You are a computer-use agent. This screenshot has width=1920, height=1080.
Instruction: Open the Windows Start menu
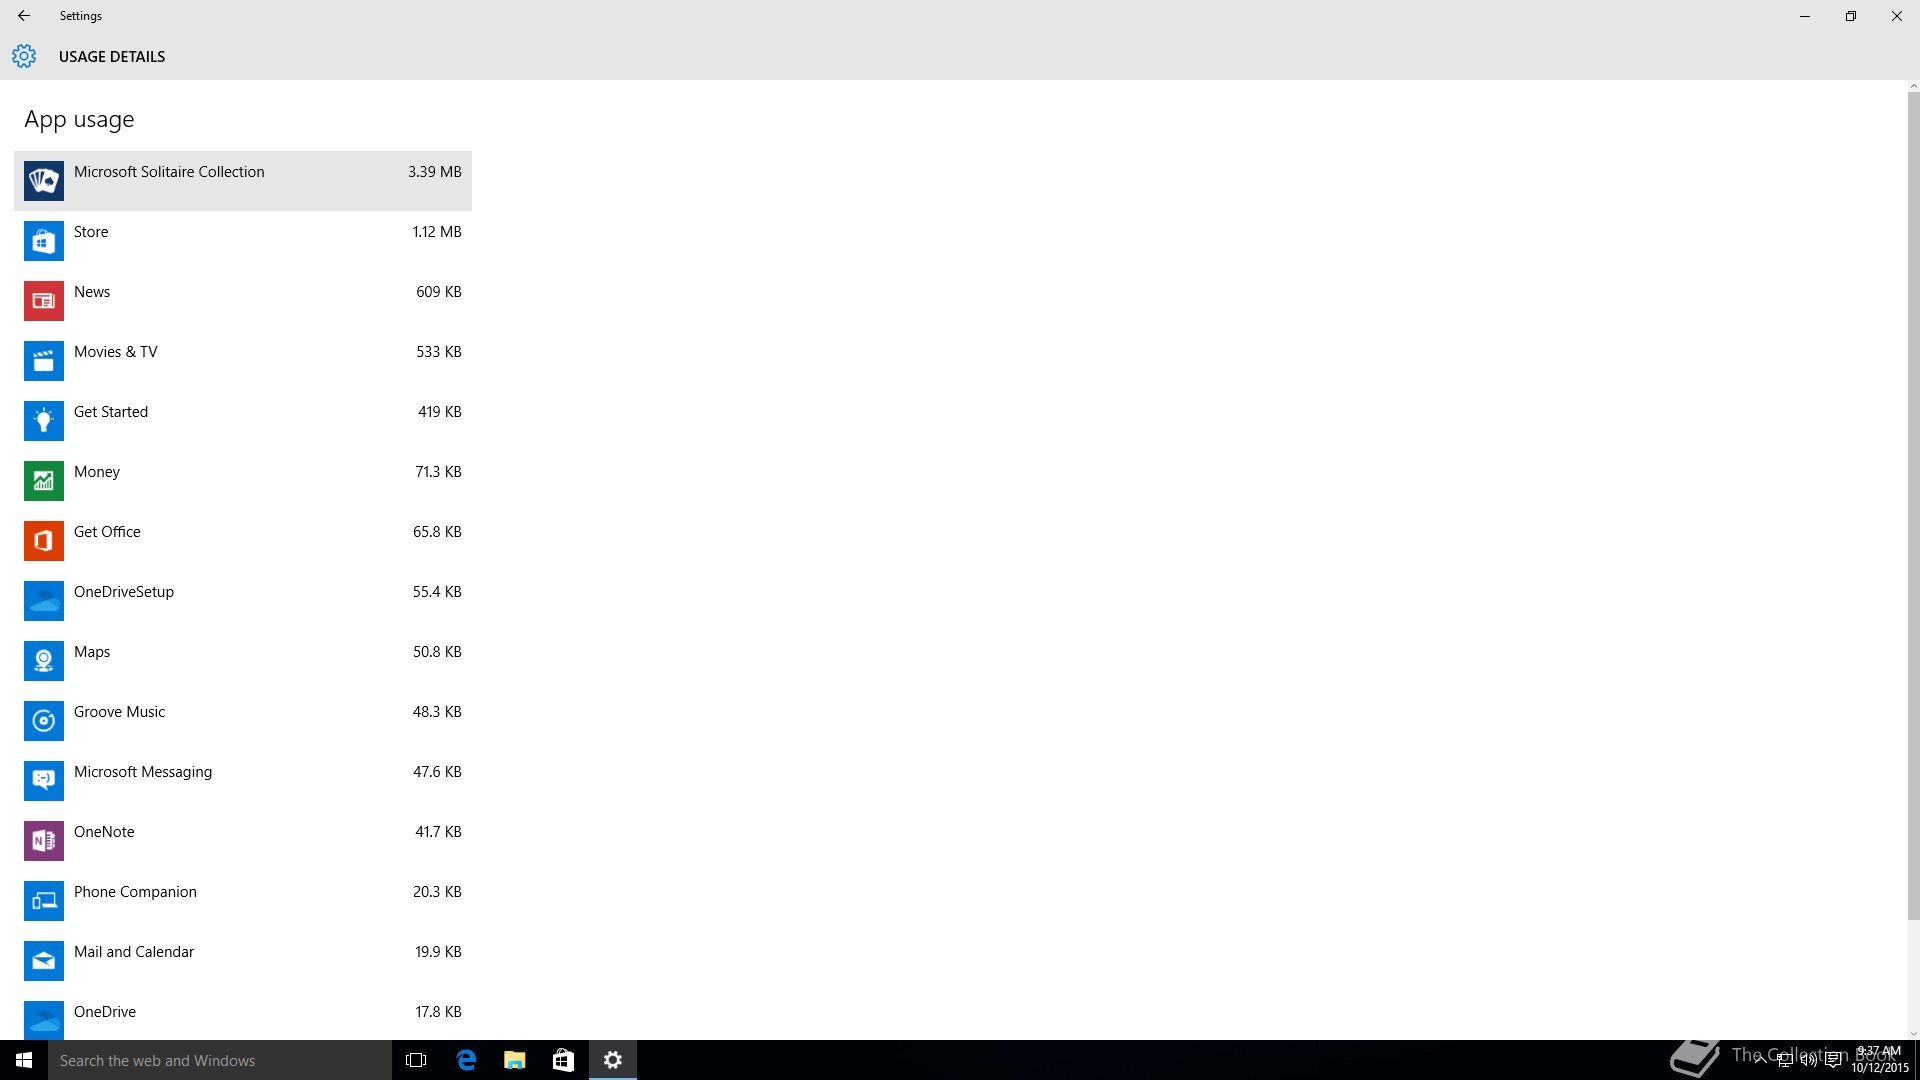click(x=24, y=1060)
